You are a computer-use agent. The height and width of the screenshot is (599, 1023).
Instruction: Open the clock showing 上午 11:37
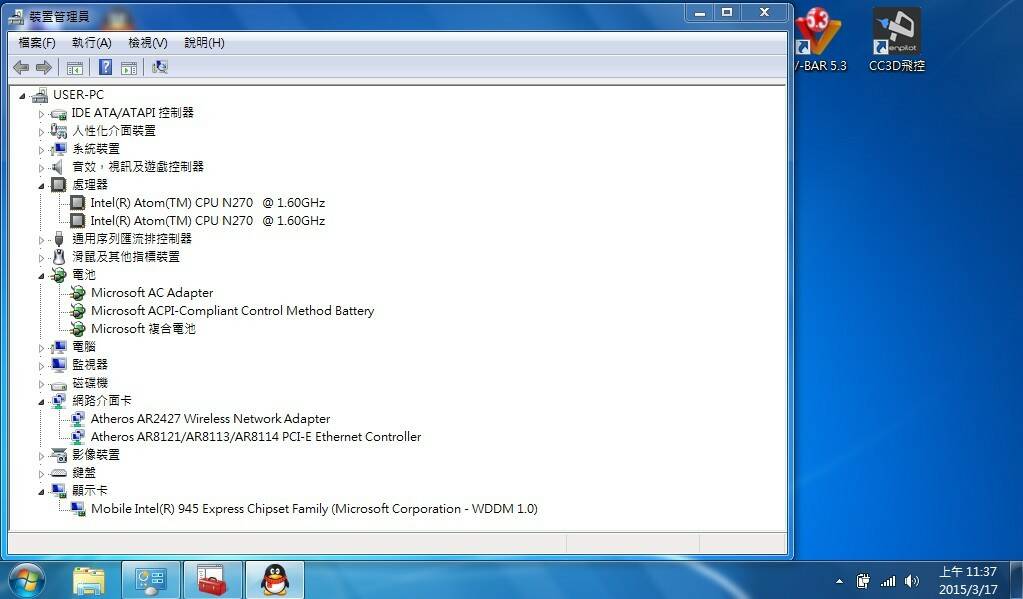(968, 580)
